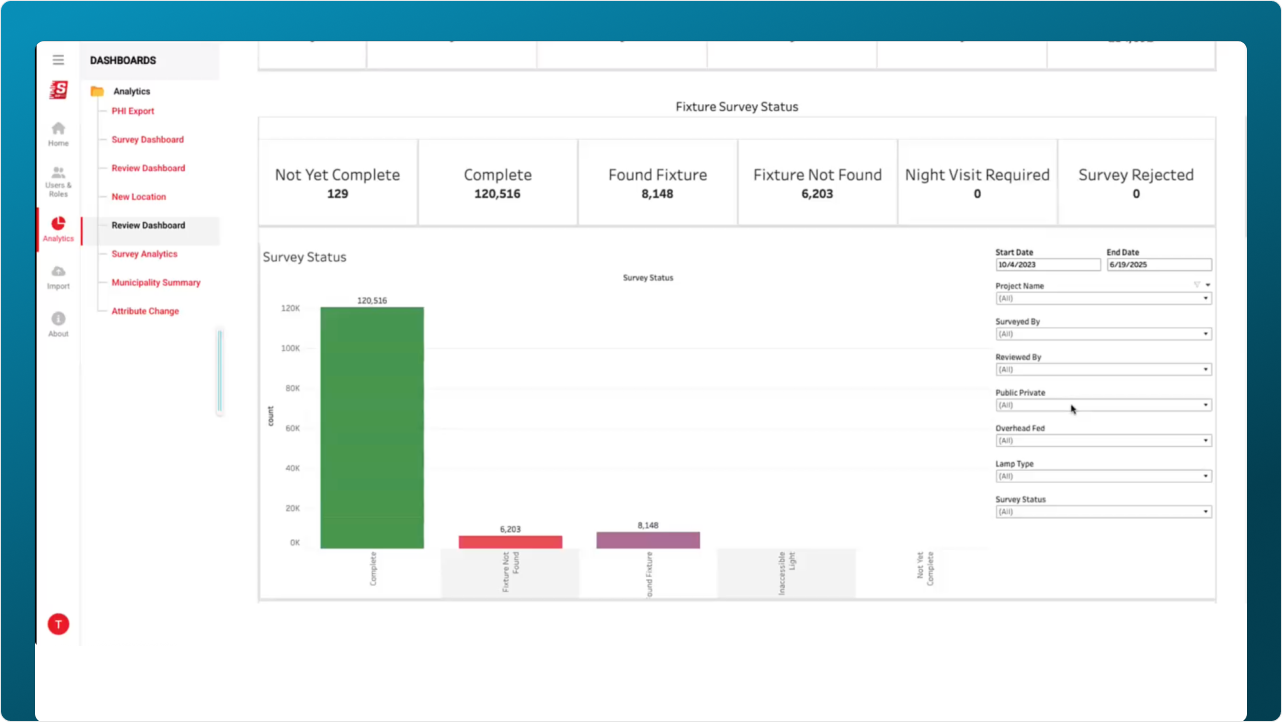Open the PHI Export dashboard

point(133,111)
